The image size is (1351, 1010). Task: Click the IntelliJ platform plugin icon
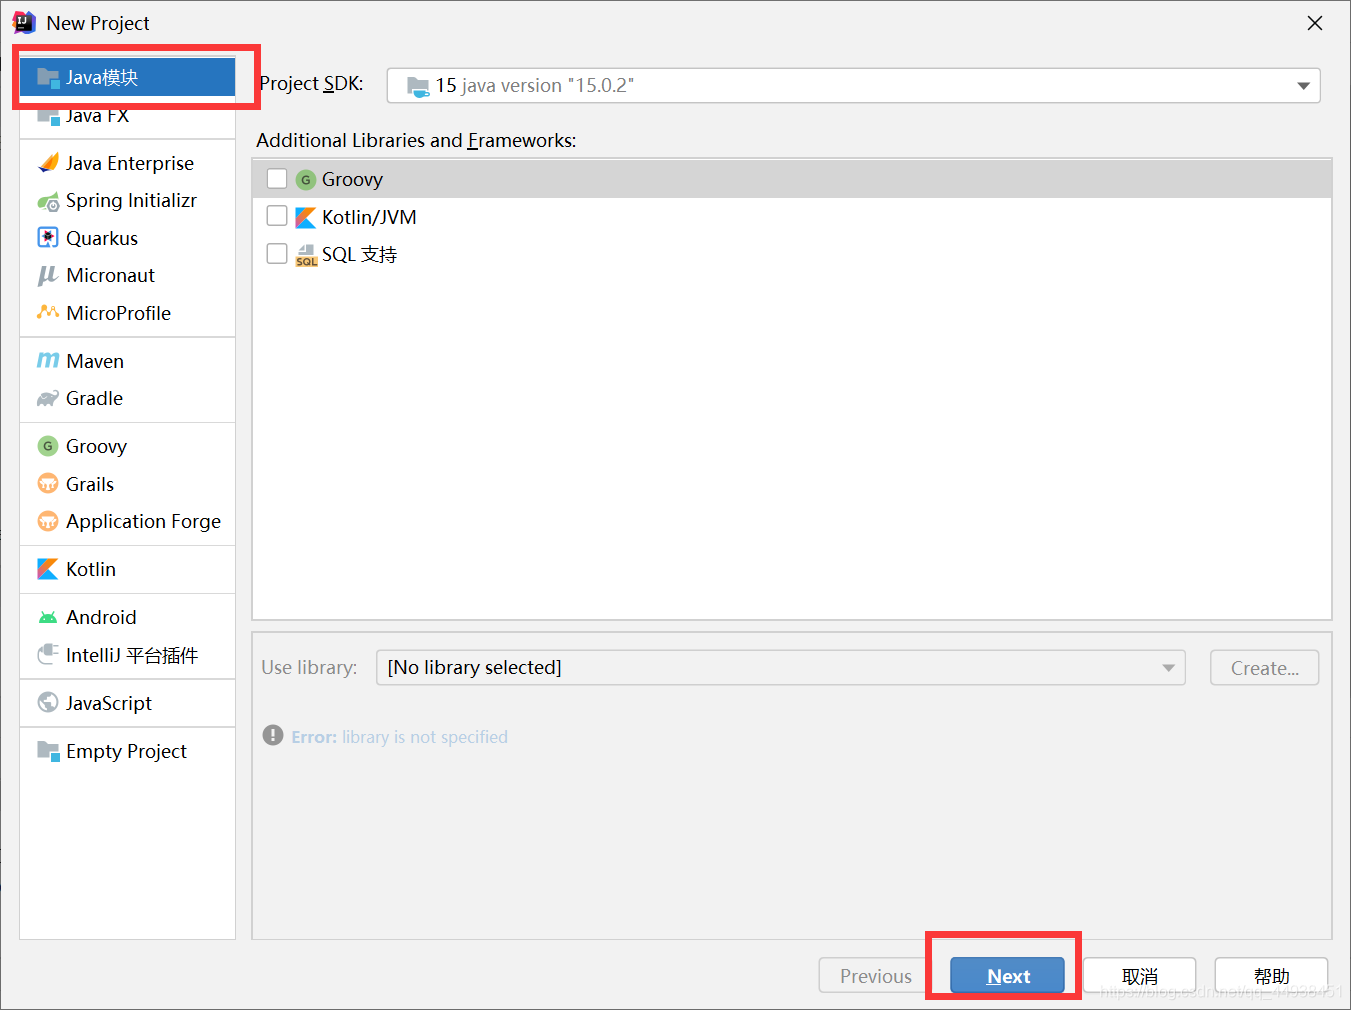(48, 655)
